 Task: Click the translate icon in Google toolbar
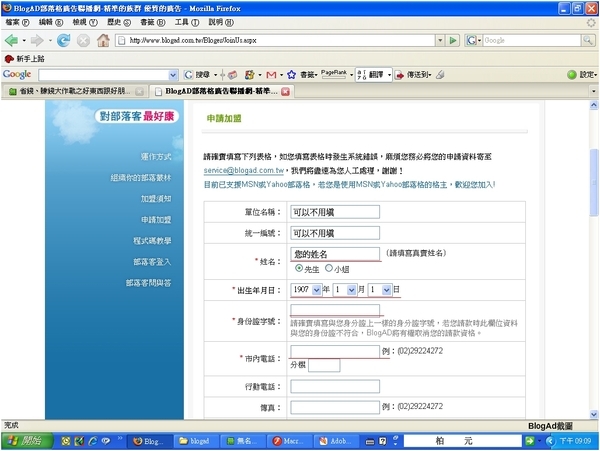point(362,75)
